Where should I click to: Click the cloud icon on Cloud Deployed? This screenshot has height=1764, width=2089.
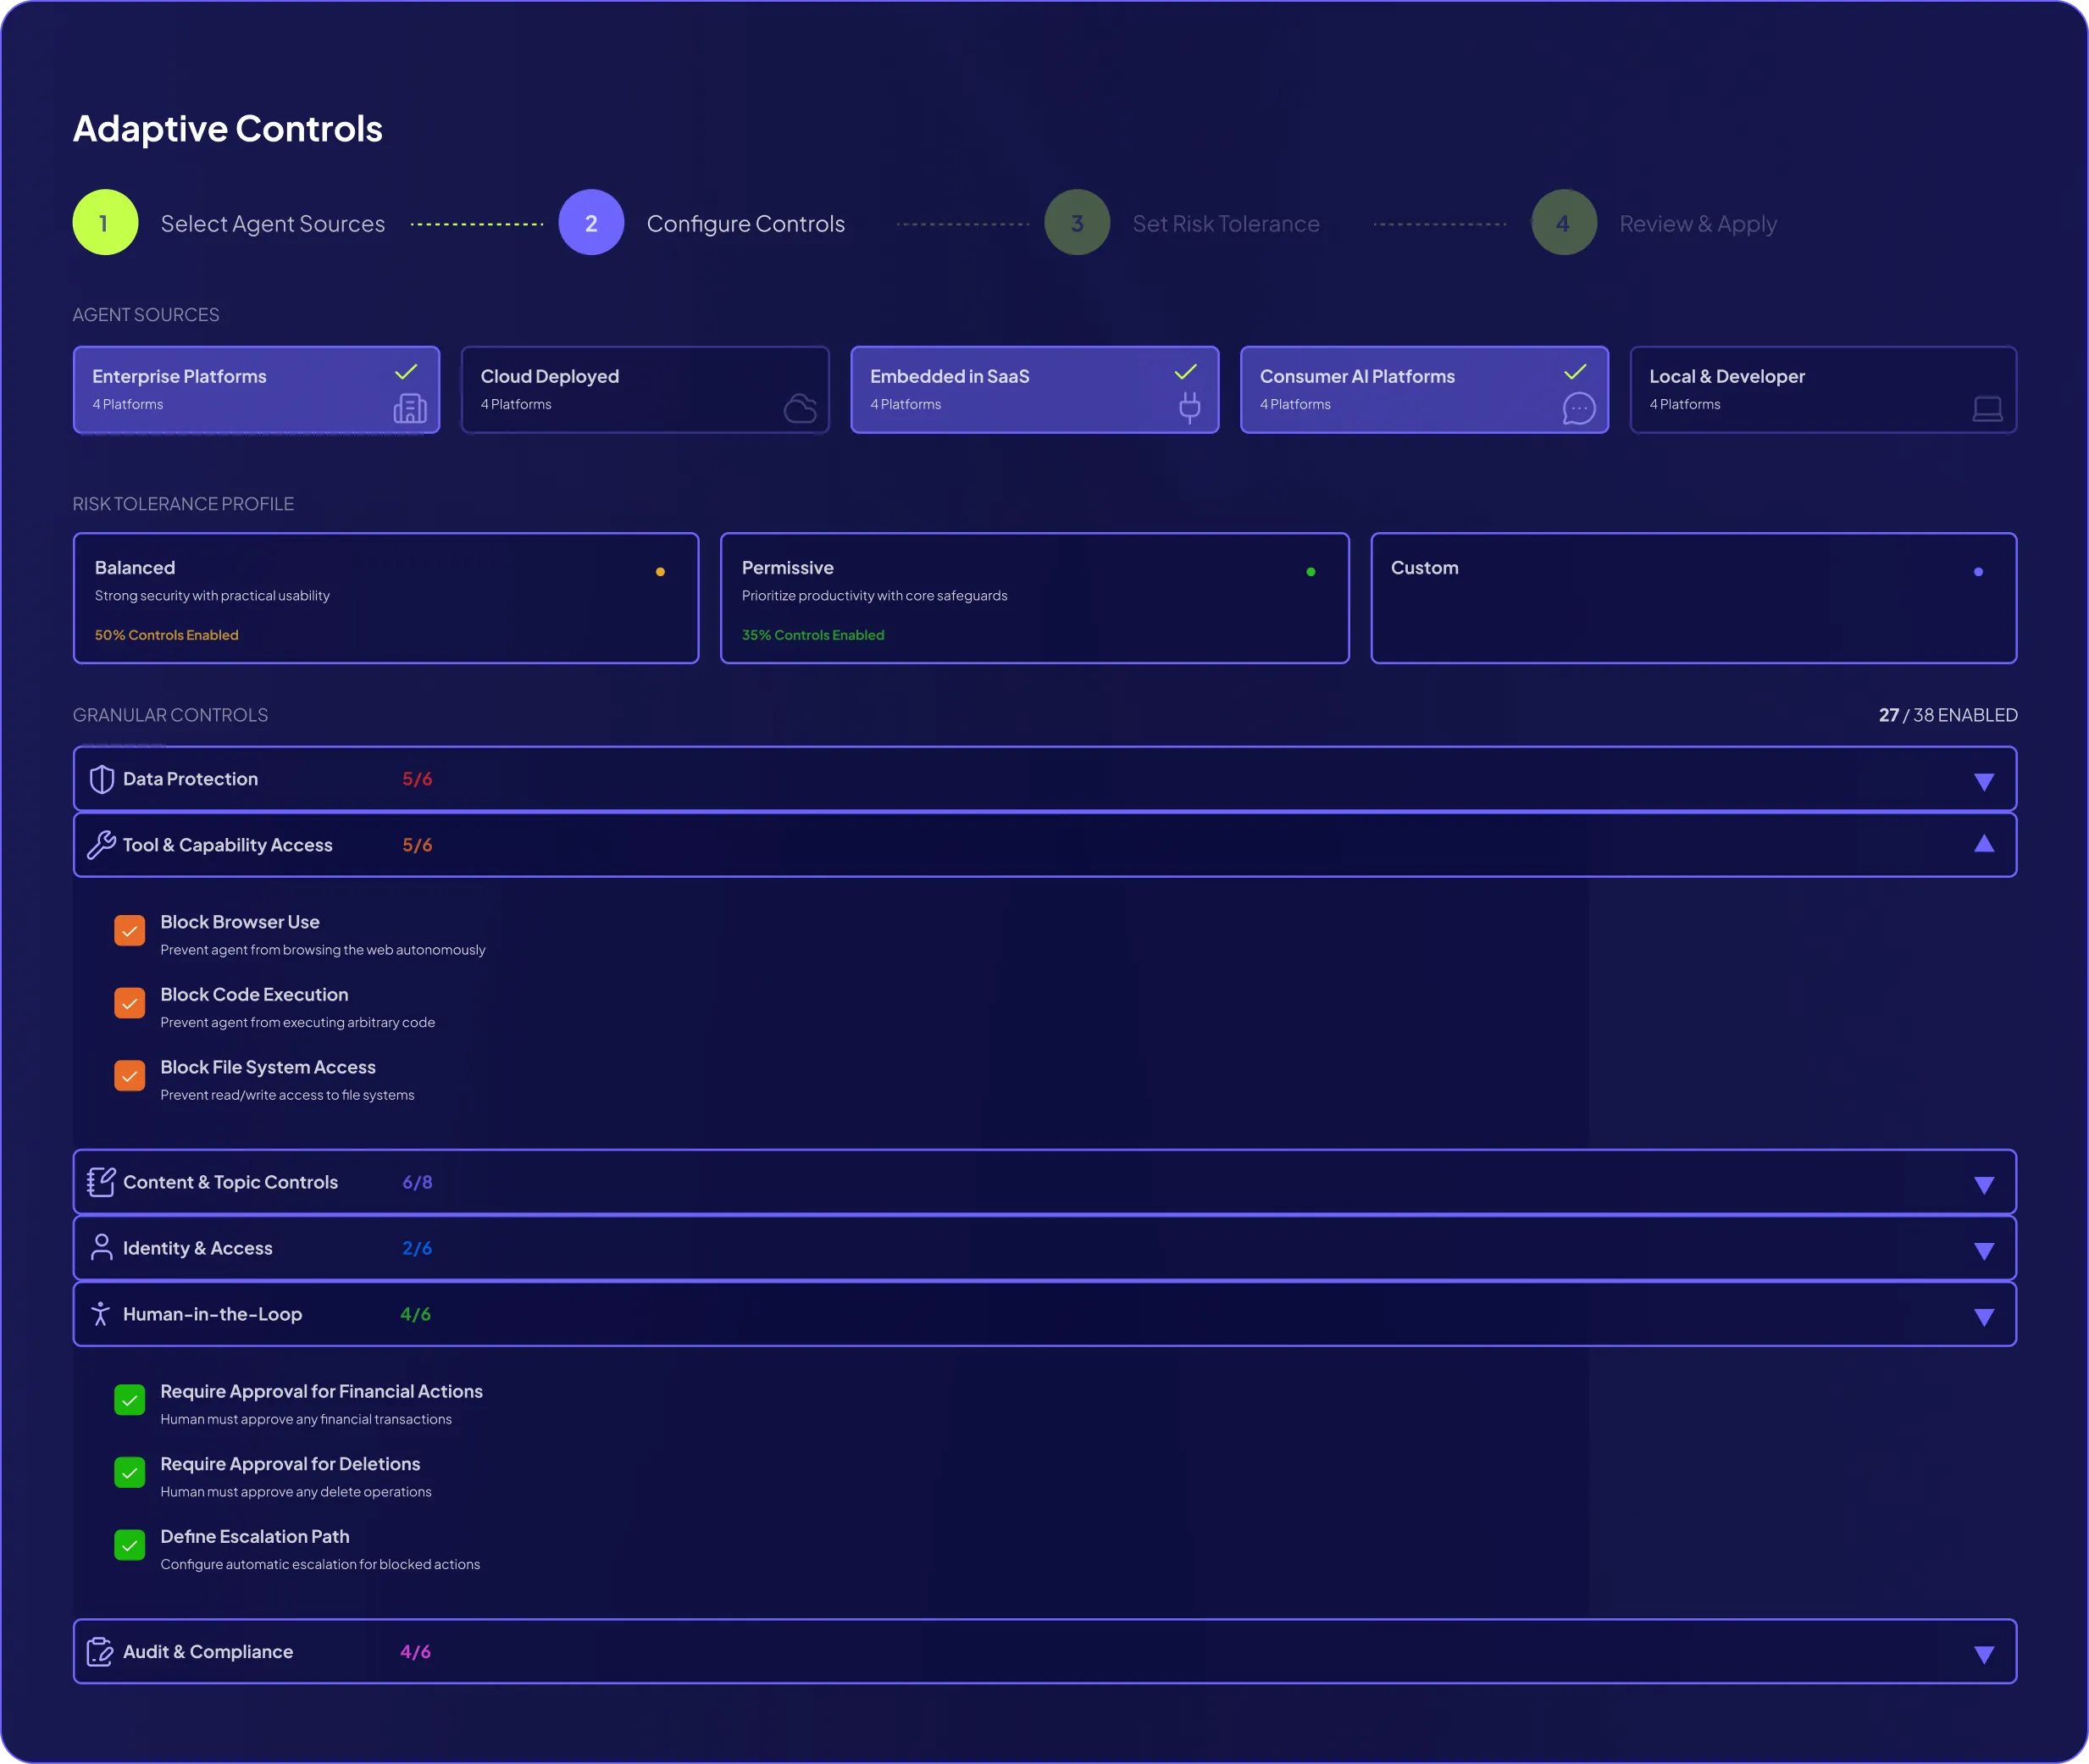(x=800, y=408)
